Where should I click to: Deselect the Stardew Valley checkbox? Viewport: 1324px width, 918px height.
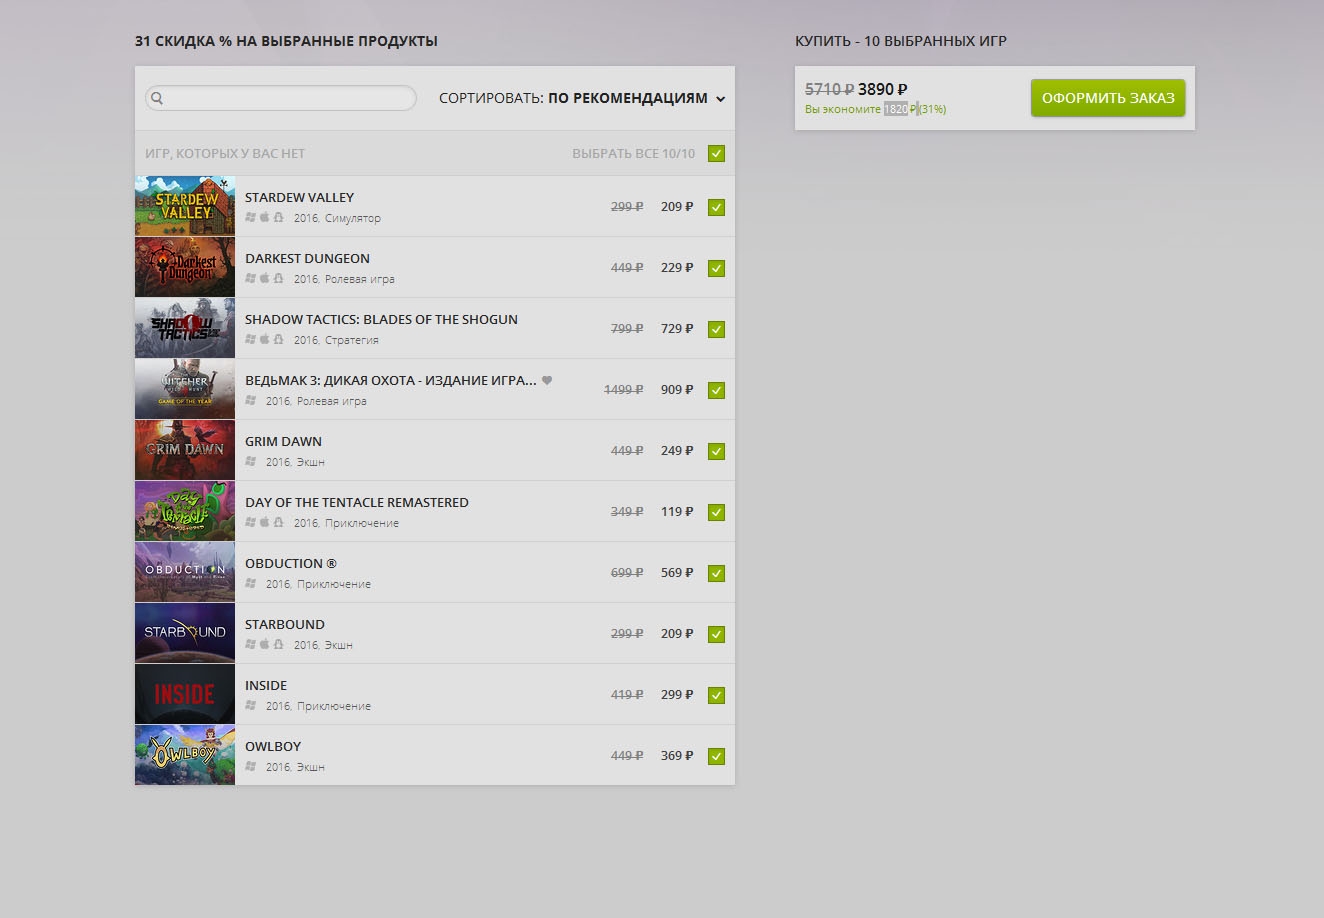716,208
